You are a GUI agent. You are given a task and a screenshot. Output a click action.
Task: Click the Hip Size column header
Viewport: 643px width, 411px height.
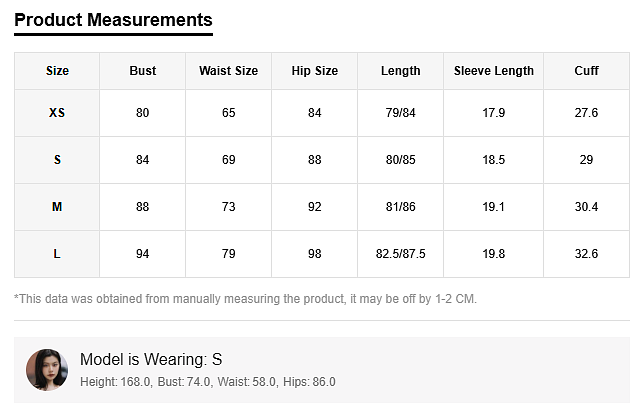(314, 71)
